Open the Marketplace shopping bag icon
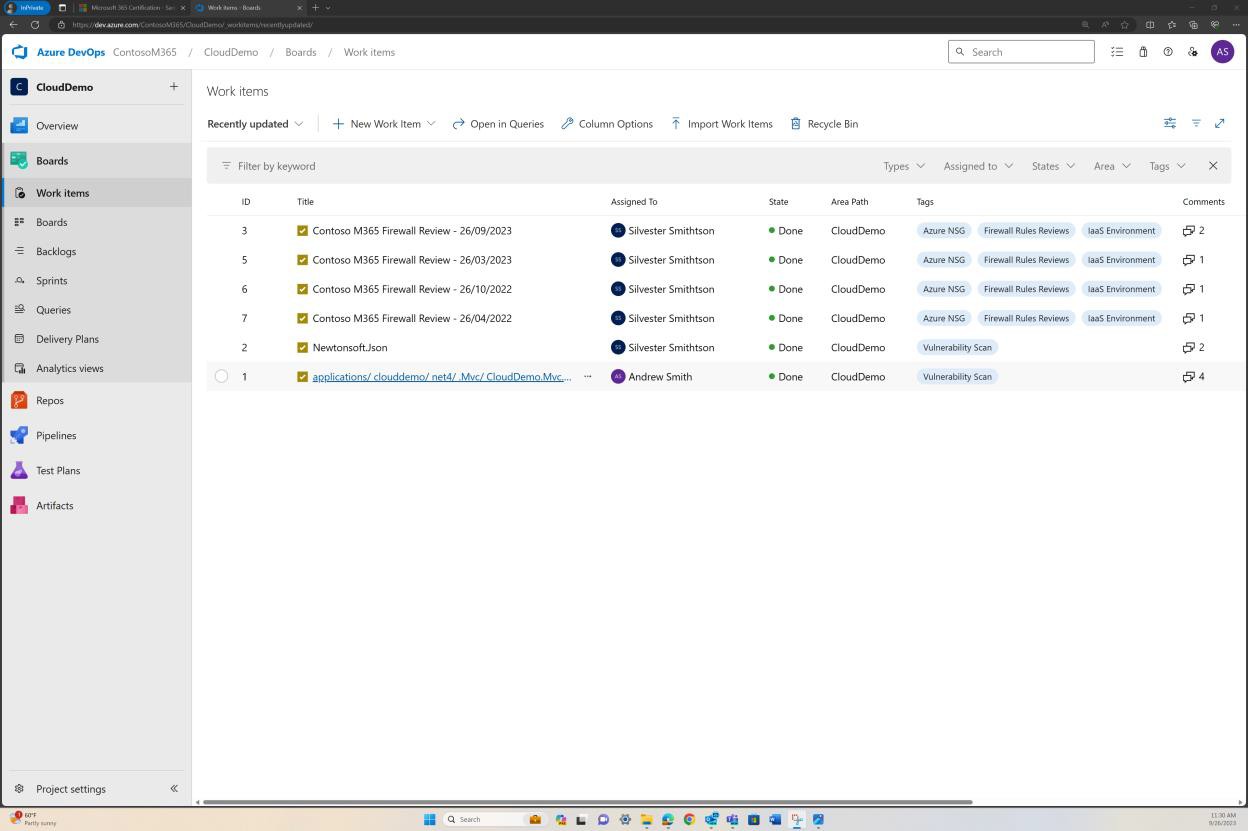Screen dimensions: 1248x831 tap(1143, 52)
